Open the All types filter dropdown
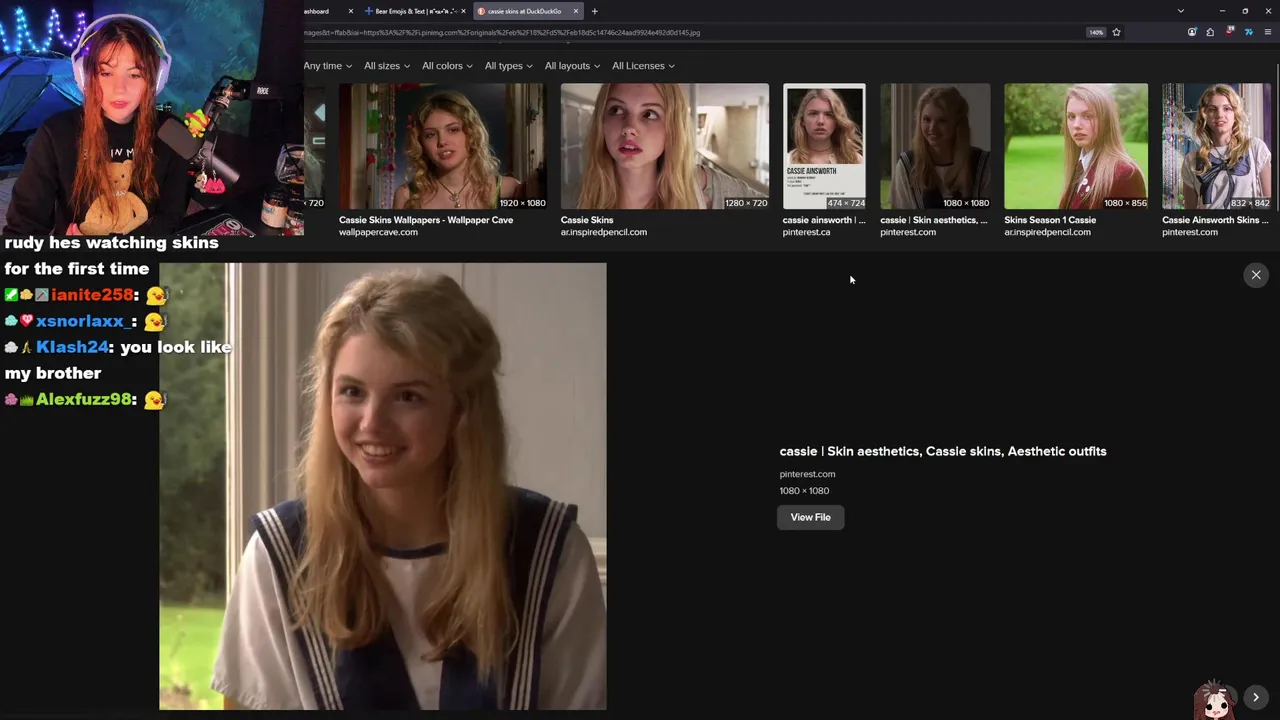Image resolution: width=1280 pixels, height=720 pixels. click(x=508, y=66)
